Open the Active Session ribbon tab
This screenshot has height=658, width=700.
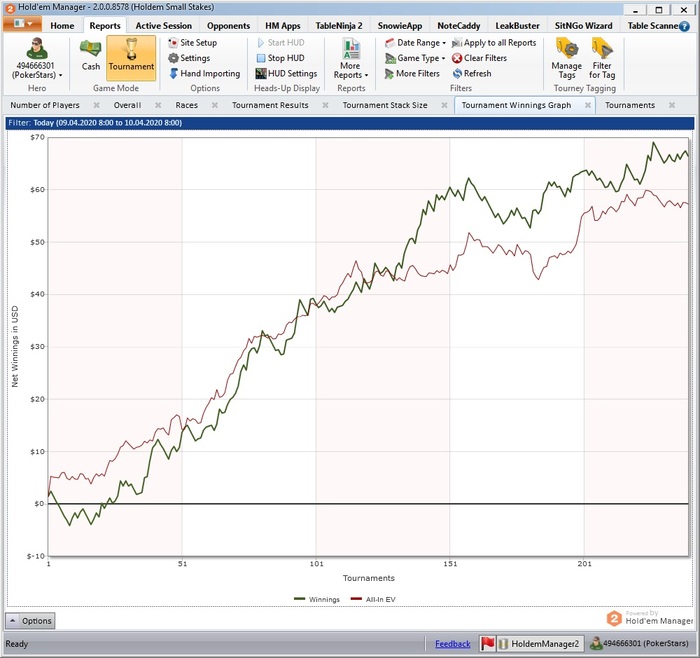[x=163, y=26]
